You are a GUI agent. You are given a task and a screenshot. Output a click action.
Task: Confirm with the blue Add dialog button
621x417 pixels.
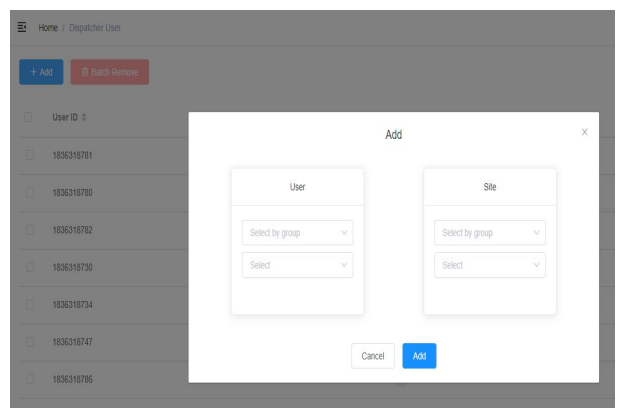pos(419,356)
